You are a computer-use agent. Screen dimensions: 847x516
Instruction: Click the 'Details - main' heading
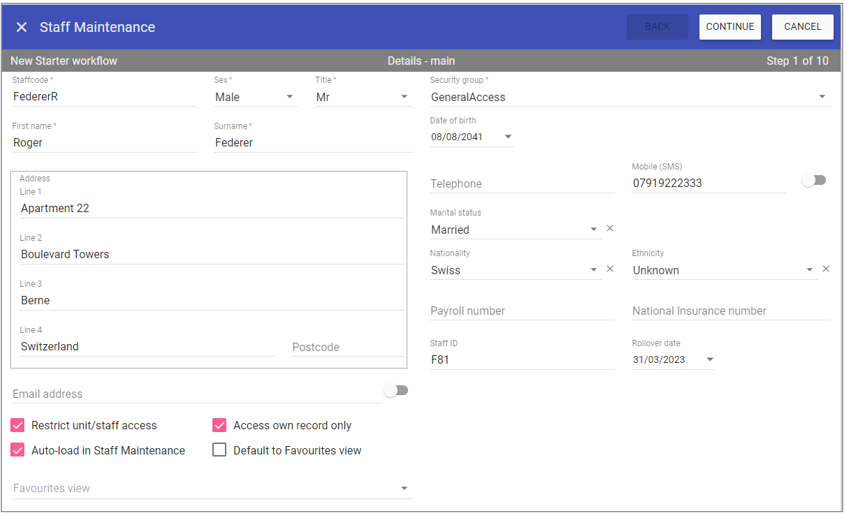point(421,61)
